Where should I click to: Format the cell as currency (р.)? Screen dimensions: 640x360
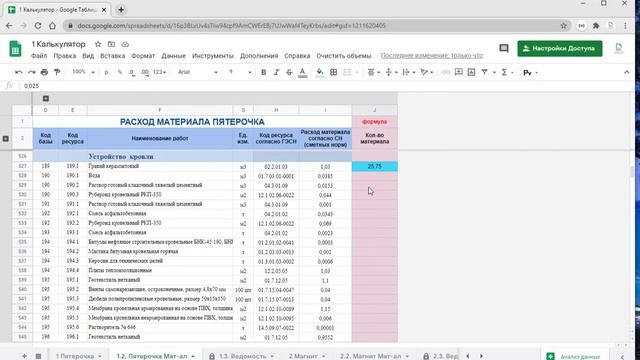pyautogui.click(x=107, y=72)
